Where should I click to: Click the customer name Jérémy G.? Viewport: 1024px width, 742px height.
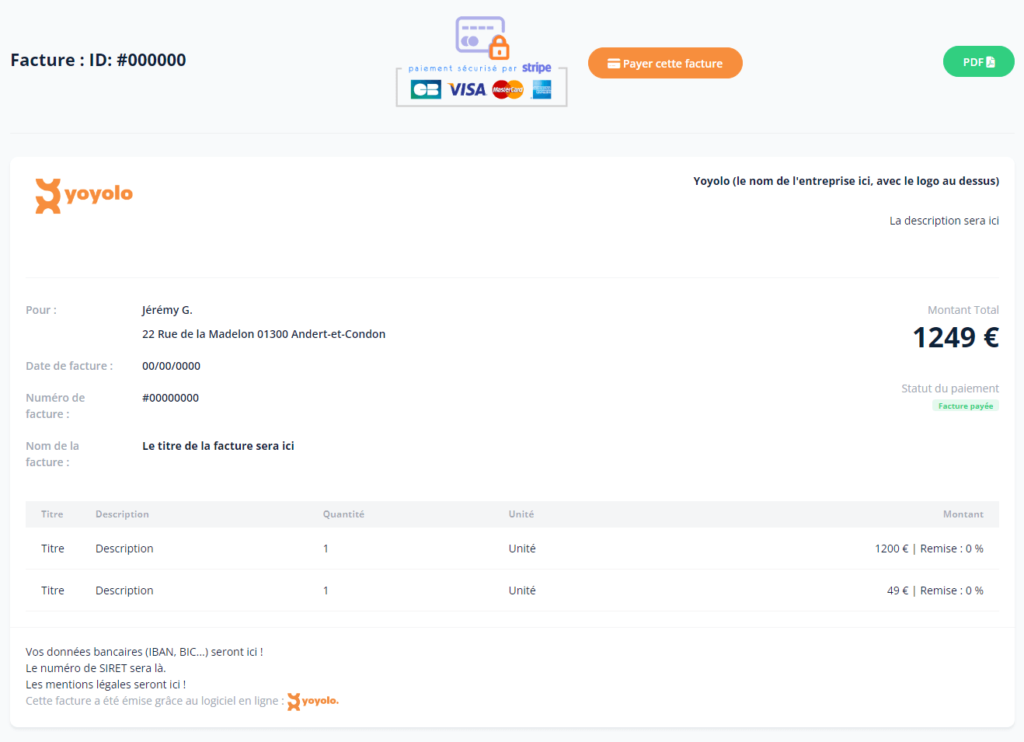coord(167,310)
